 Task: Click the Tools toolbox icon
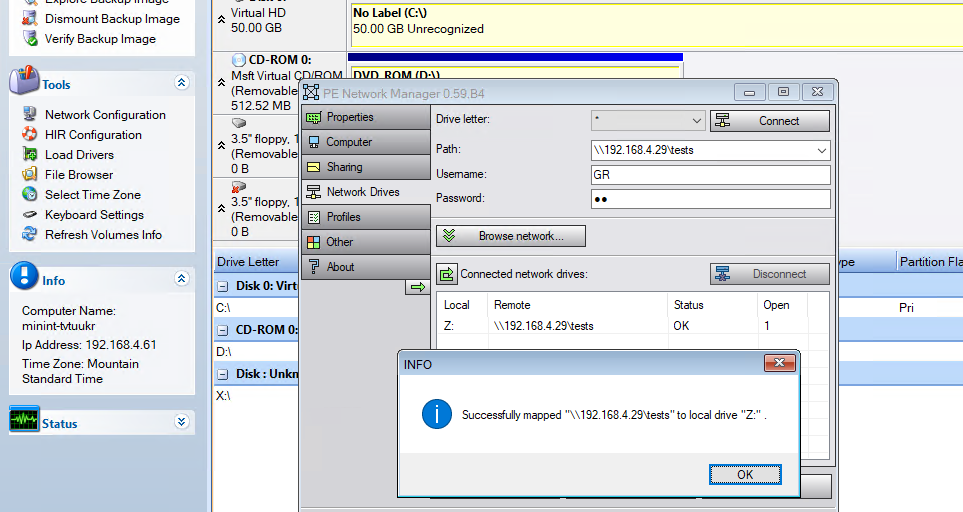[x=24, y=80]
